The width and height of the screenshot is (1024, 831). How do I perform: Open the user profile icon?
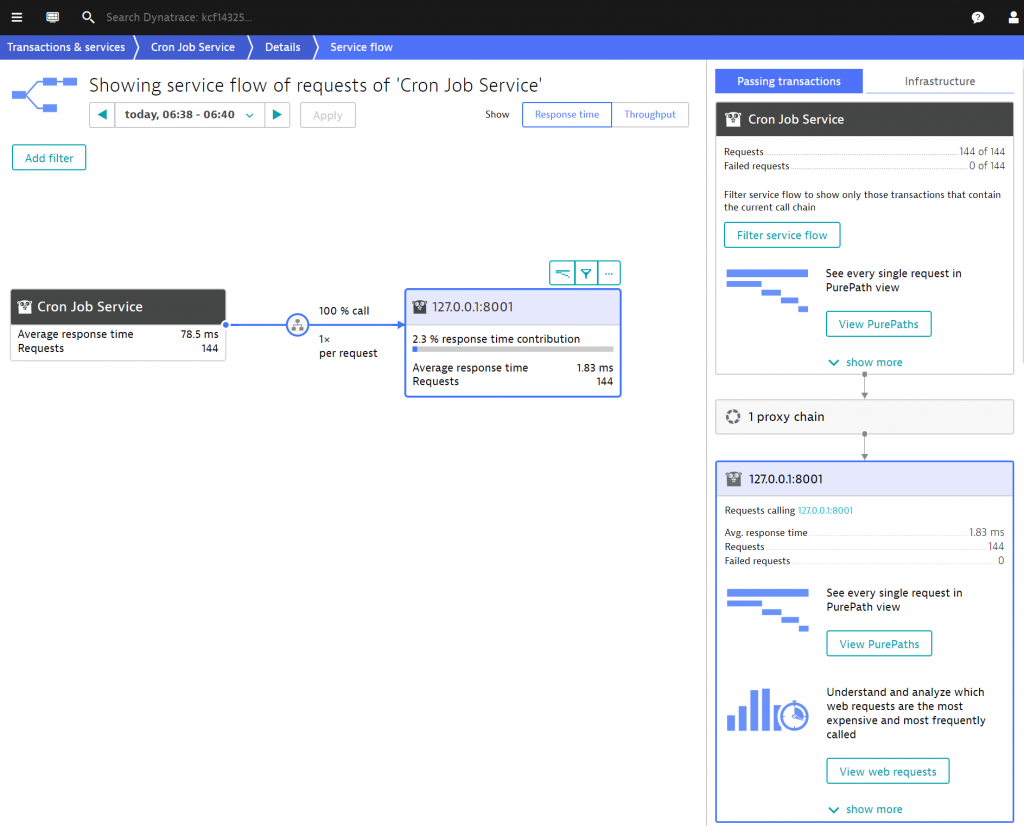(x=1014, y=18)
